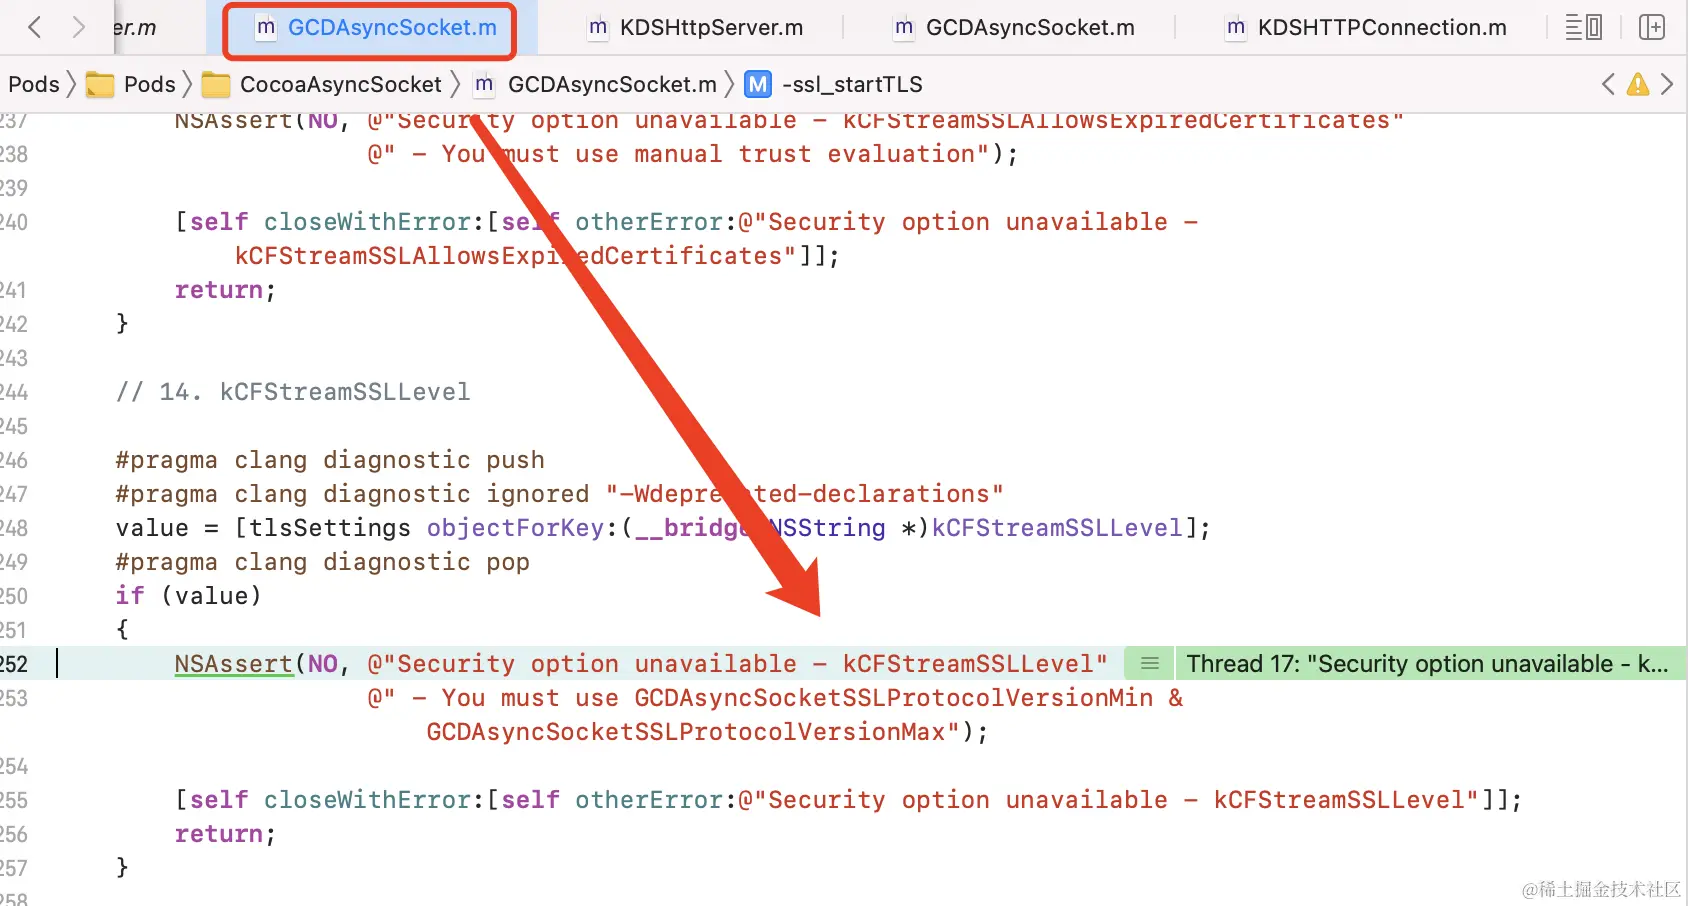Click the "-Wdeprecated-declarations" string on line 247
This screenshot has height=906, width=1688.
click(804, 494)
